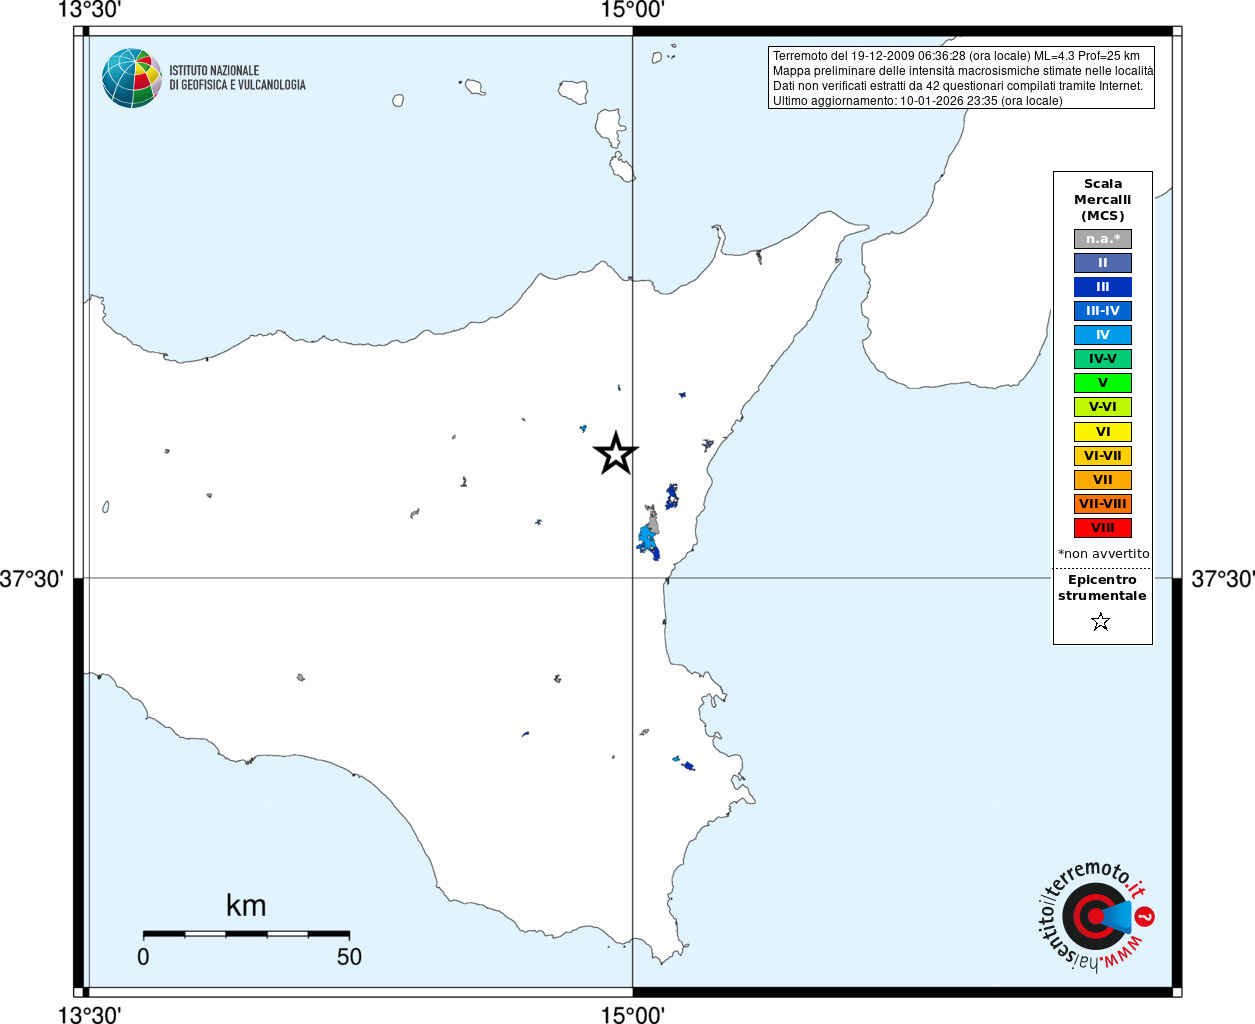Click the epicenter star on the map

click(616, 453)
